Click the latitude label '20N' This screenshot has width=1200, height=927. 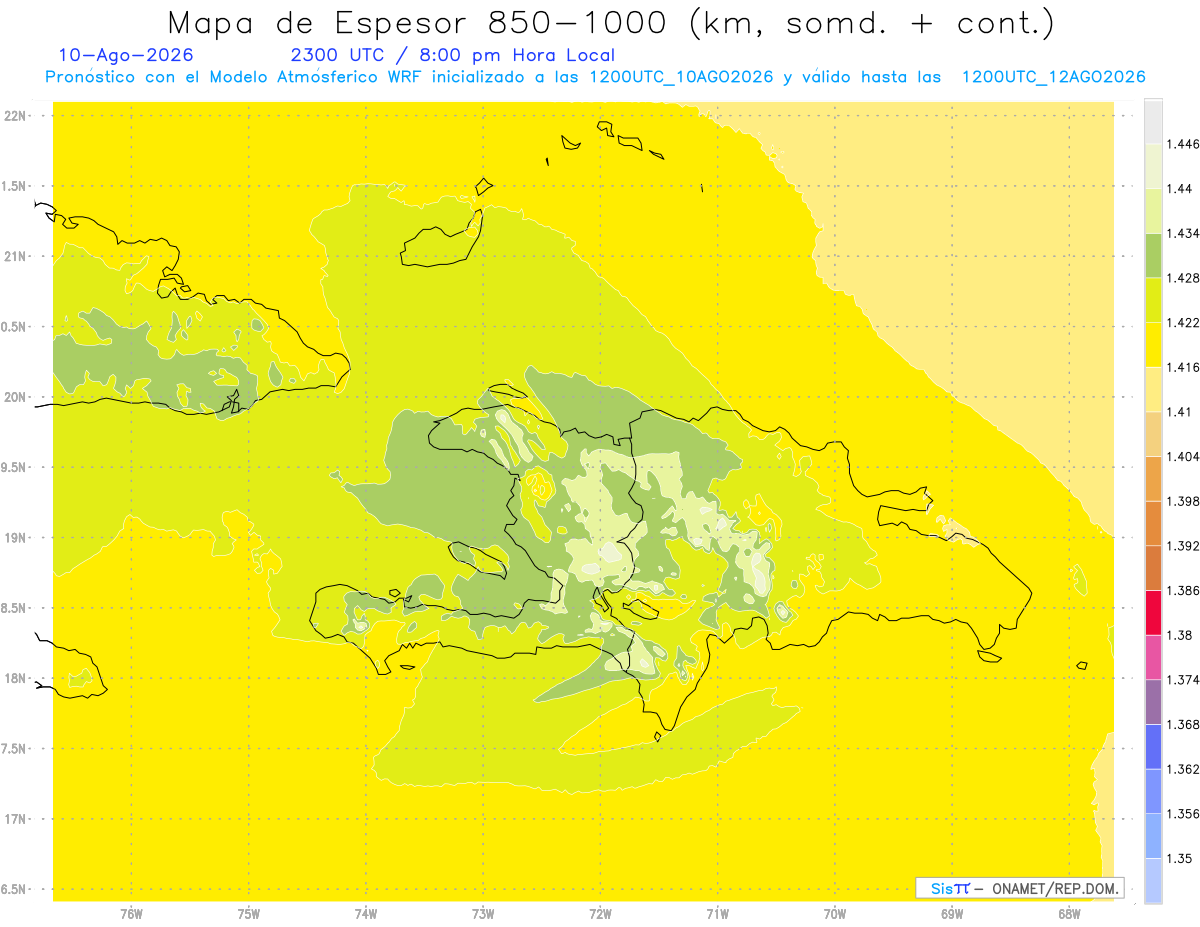tap(16, 397)
